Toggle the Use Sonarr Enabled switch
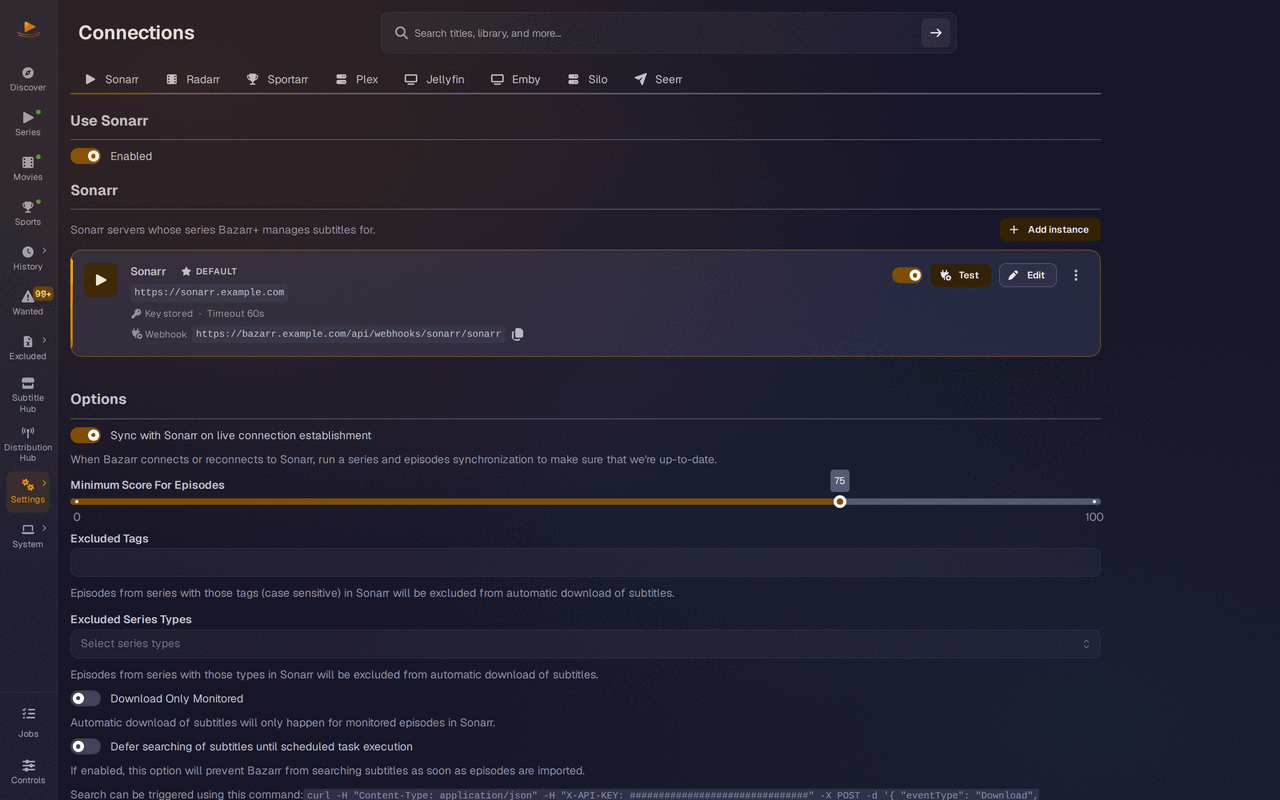 (x=86, y=156)
